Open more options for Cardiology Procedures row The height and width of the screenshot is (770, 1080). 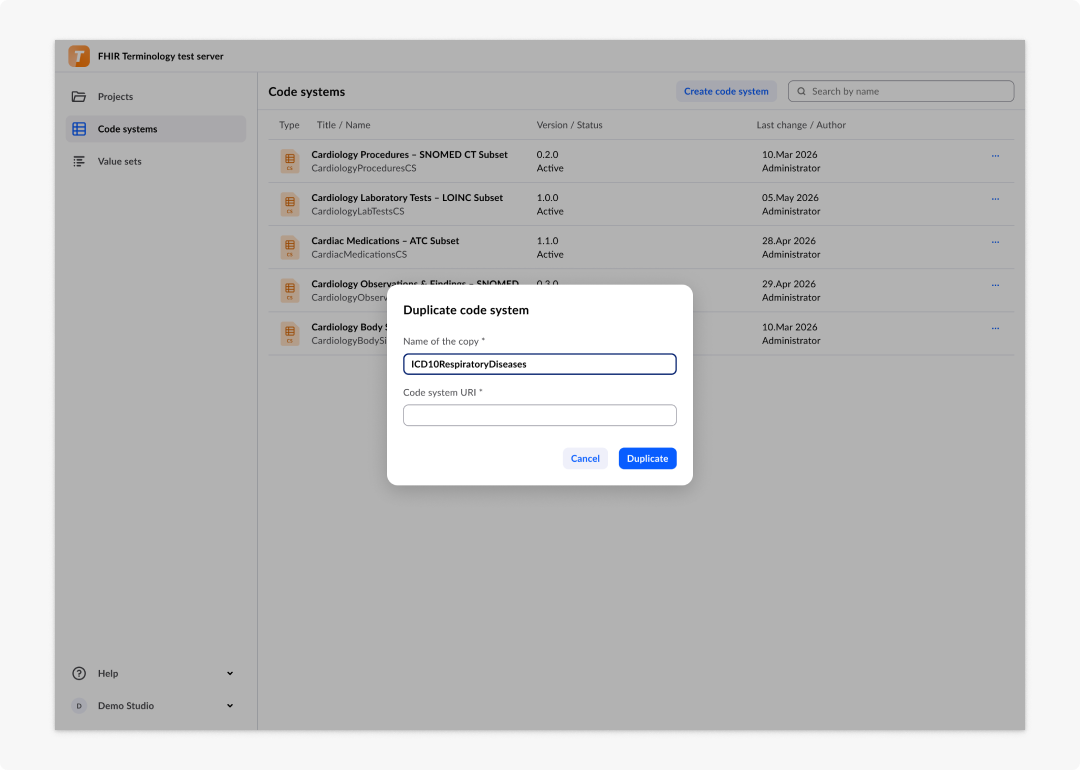click(x=995, y=156)
